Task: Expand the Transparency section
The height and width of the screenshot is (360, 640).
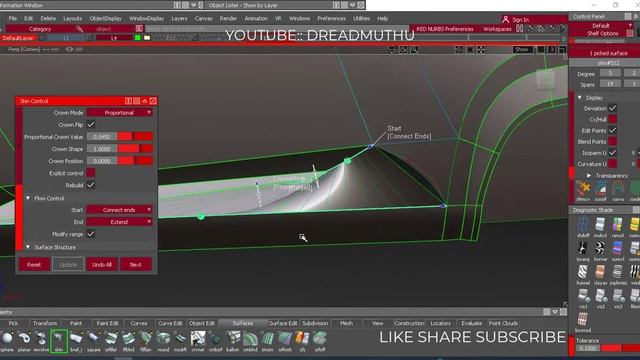Action: [589, 176]
